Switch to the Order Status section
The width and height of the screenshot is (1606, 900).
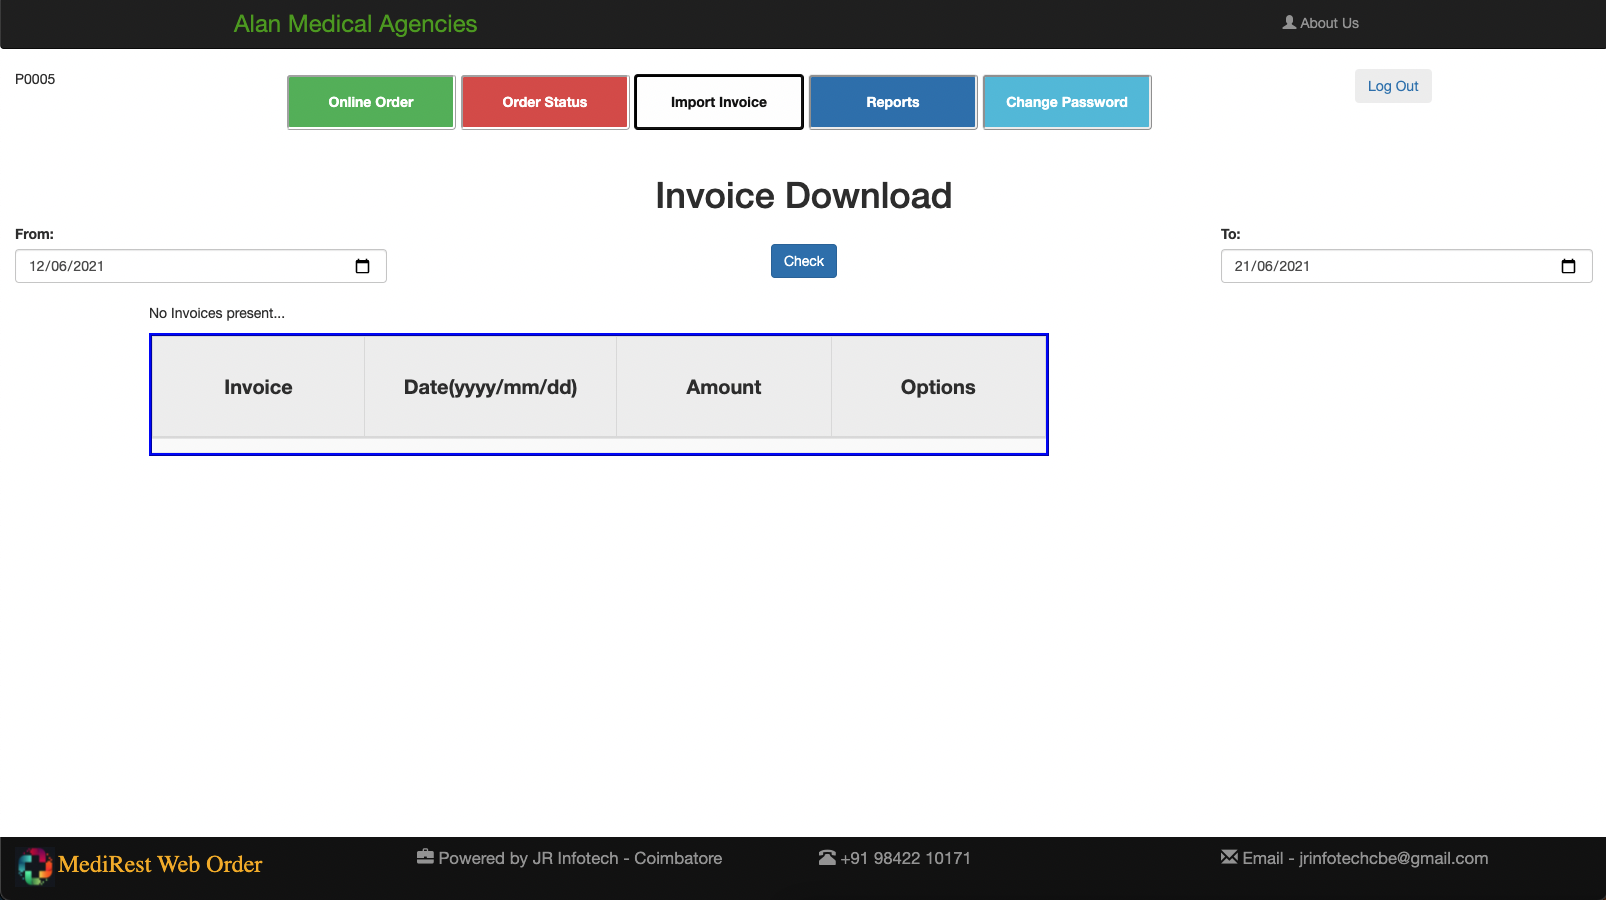coord(545,102)
